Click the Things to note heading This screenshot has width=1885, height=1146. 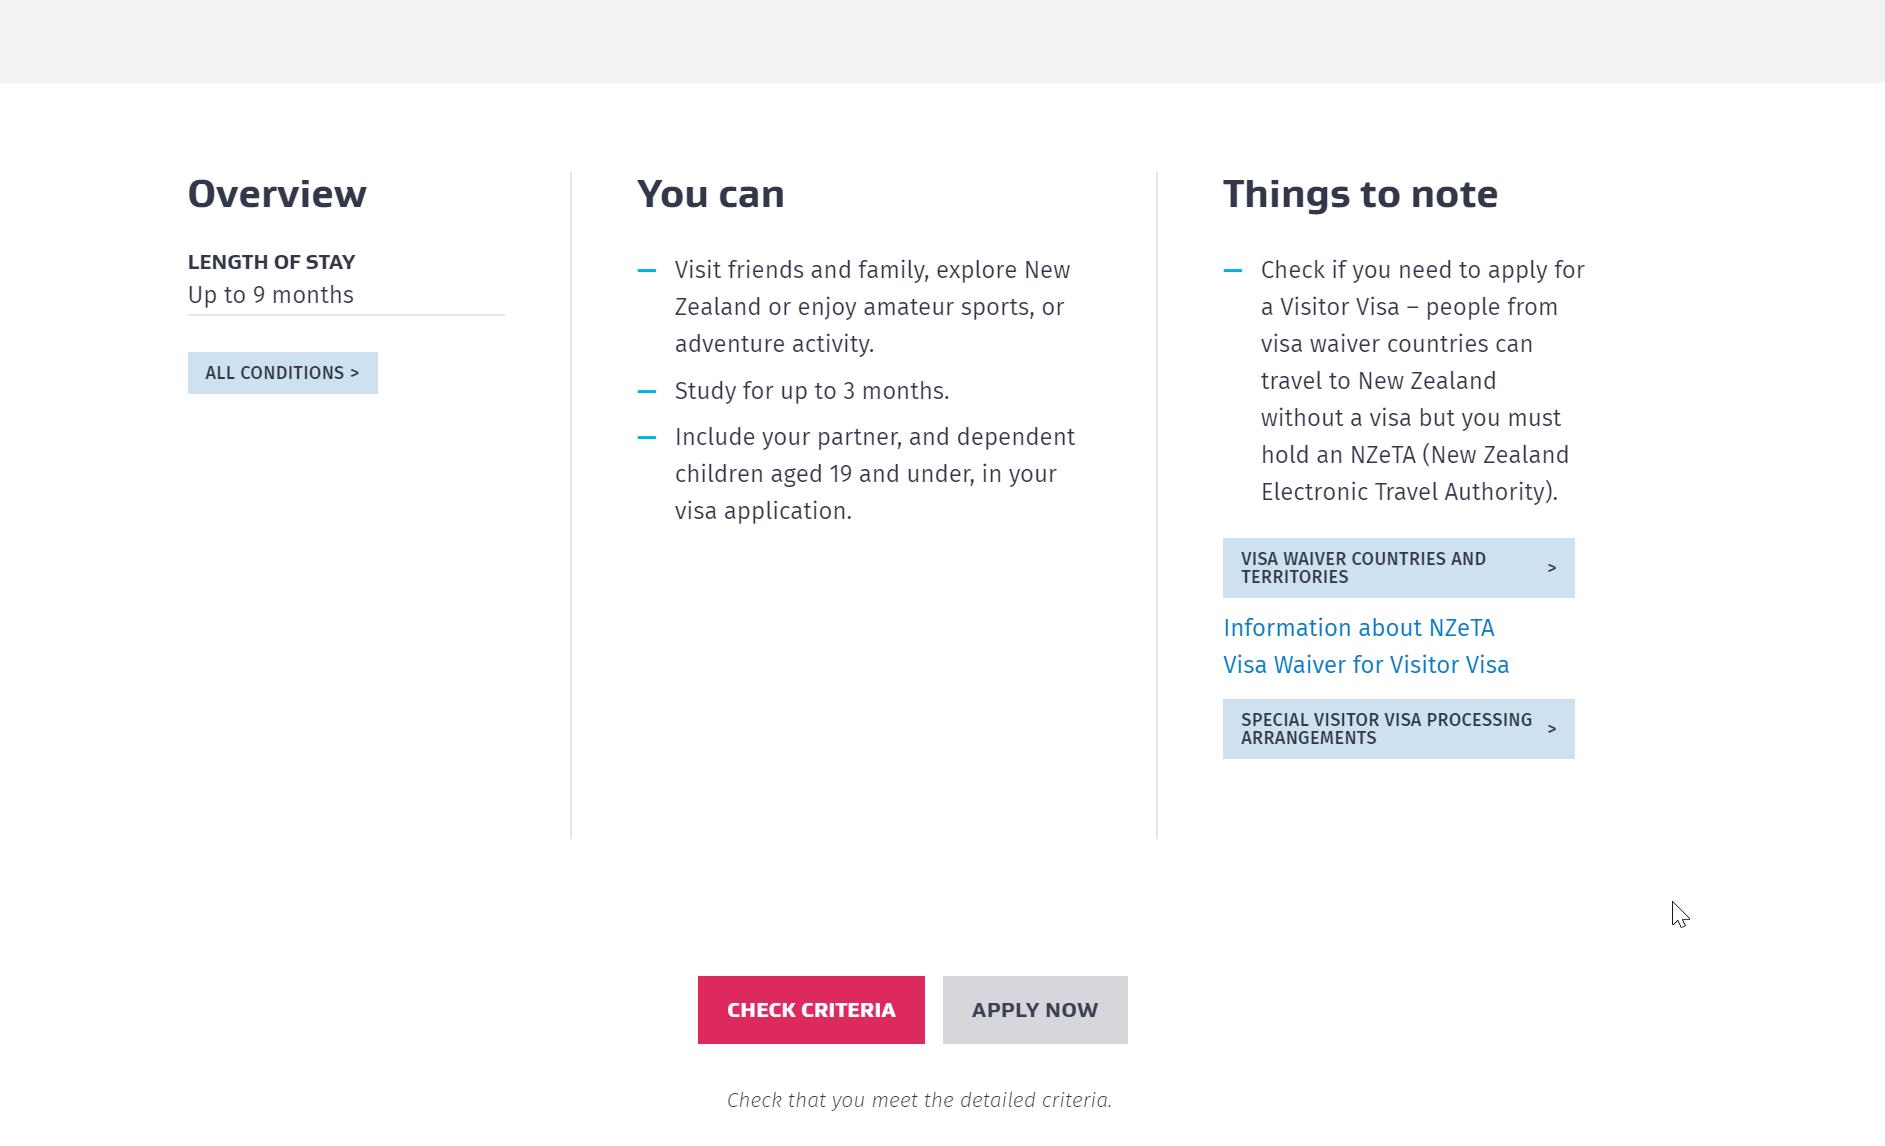pos(1360,194)
